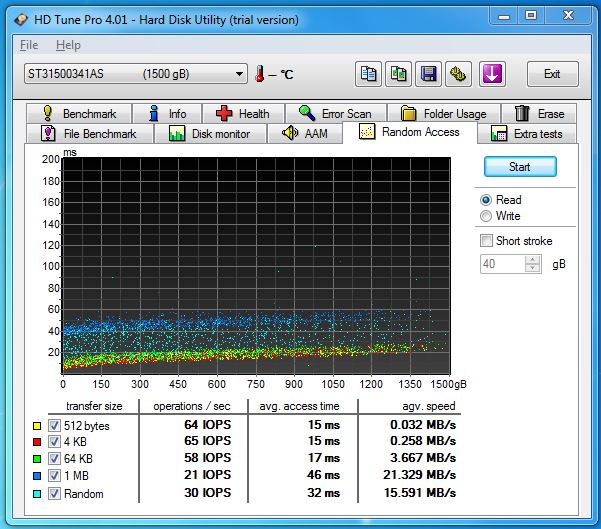Click the green 64 KB color swatch
This screenshot has height=529, width=601.
click(37, 459)
